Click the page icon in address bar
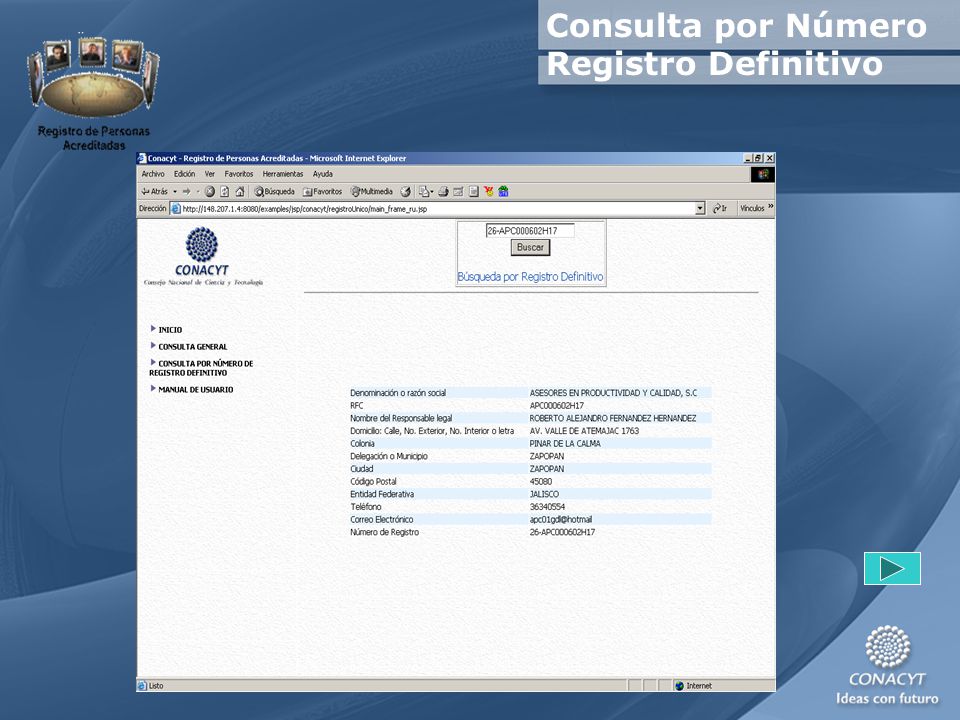This screenshot has height=720, width=960. coord(176,209)
